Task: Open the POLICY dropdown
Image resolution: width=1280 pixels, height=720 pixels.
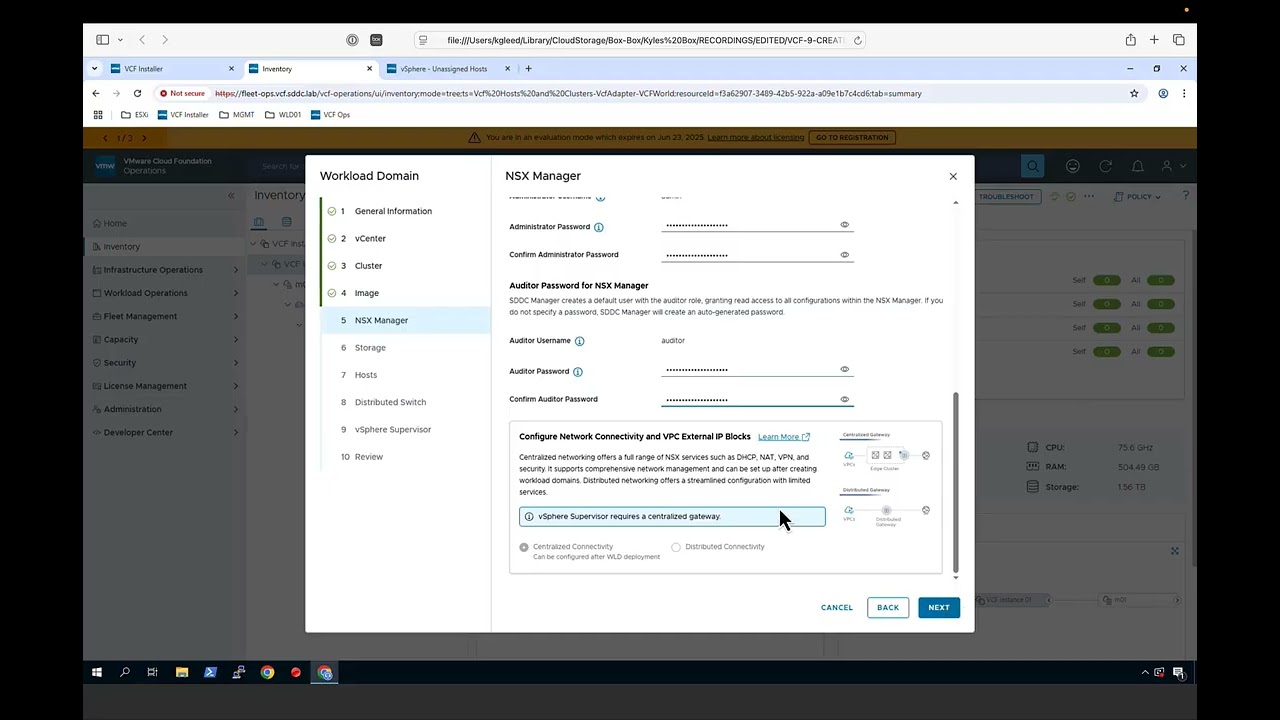Action: pos(1137,197)
